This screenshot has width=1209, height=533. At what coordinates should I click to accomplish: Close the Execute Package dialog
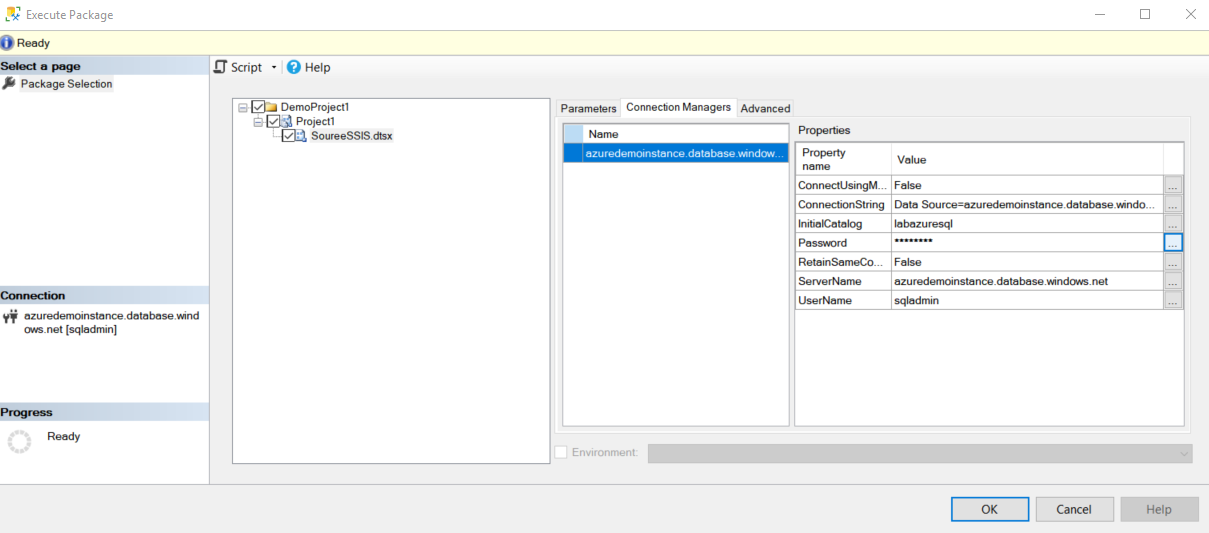1190,14
